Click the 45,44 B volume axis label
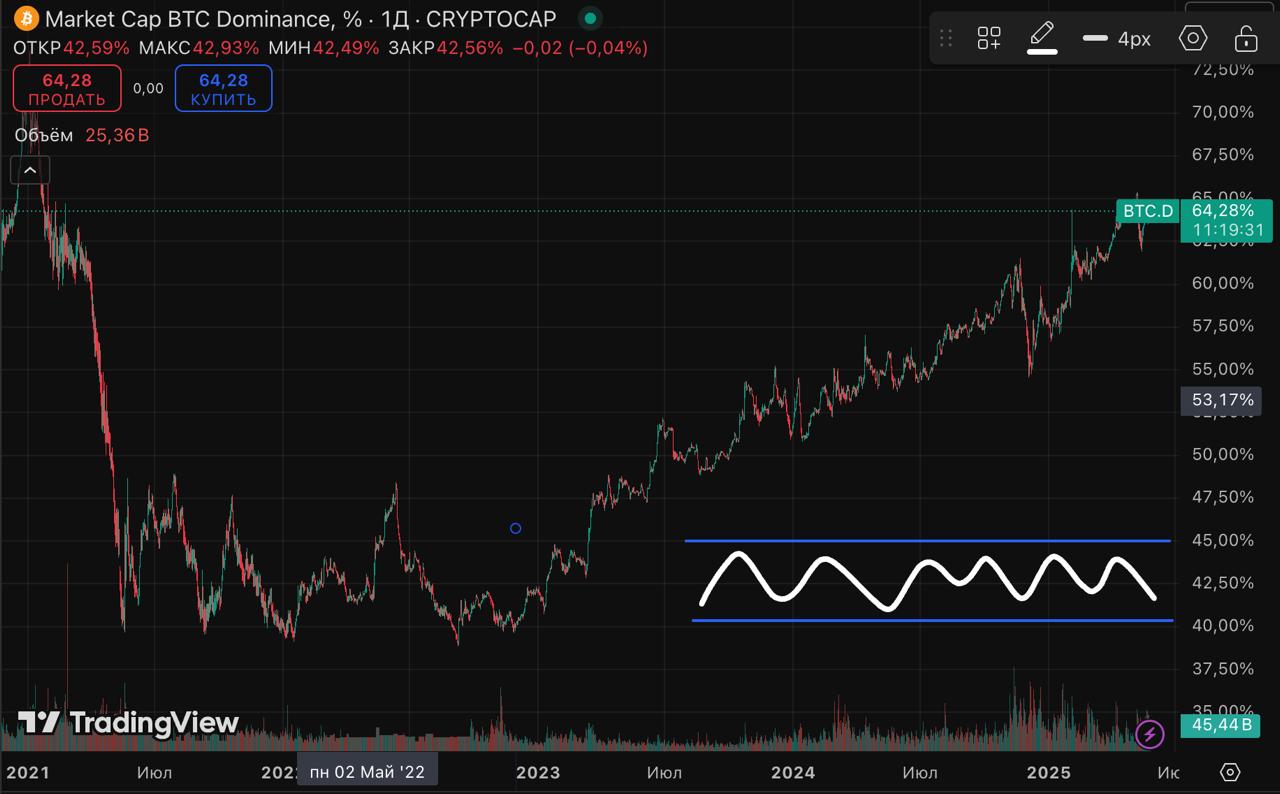Viewport: 1280px width, 794px height. point(1223,725)
